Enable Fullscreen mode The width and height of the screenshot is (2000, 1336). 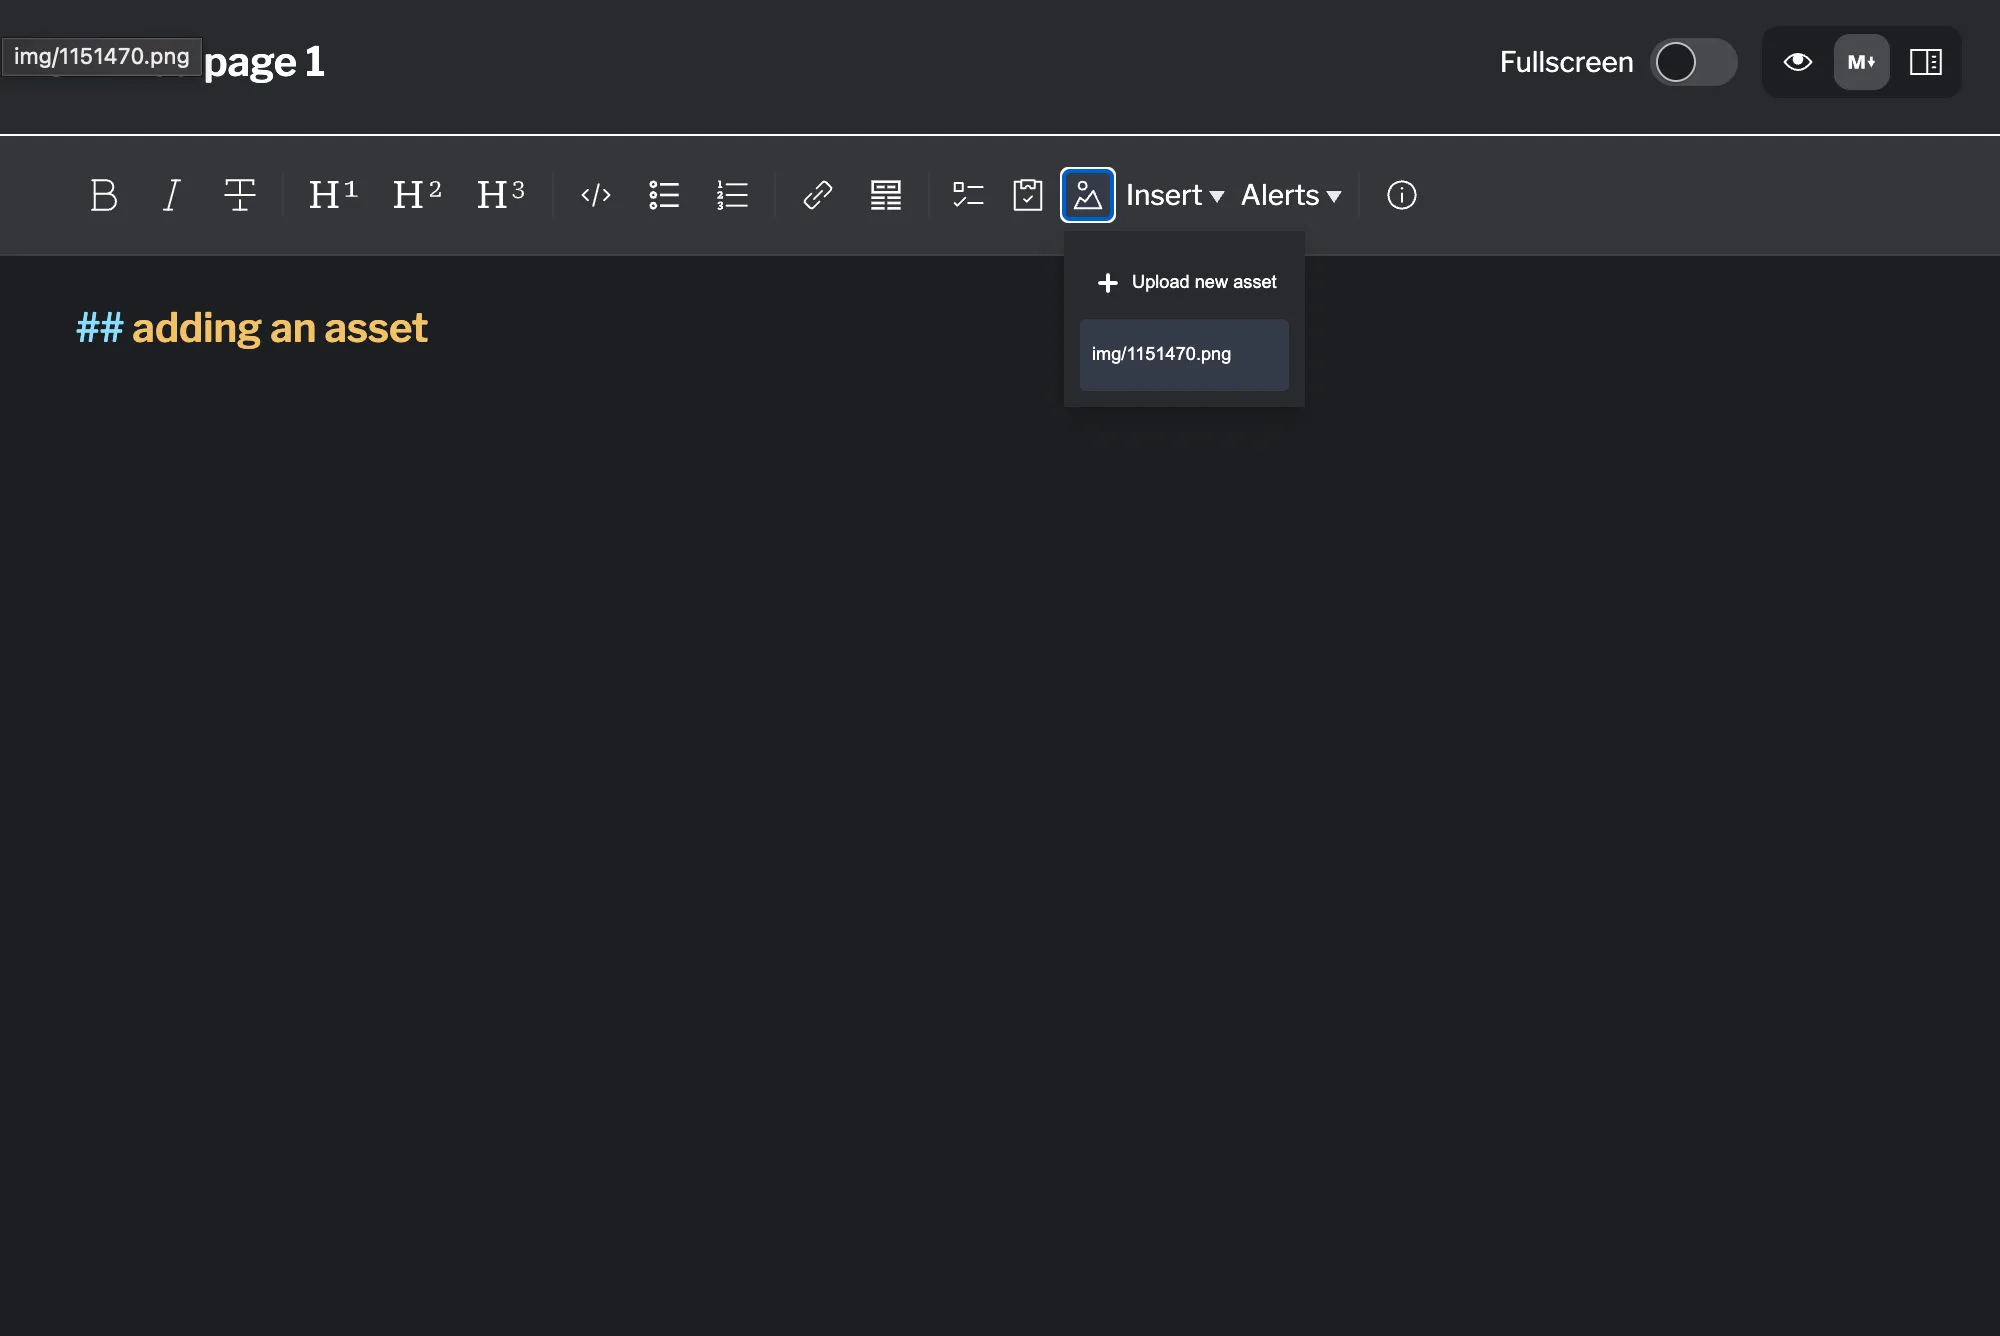pyautogui.click(x=1692, y=62)
